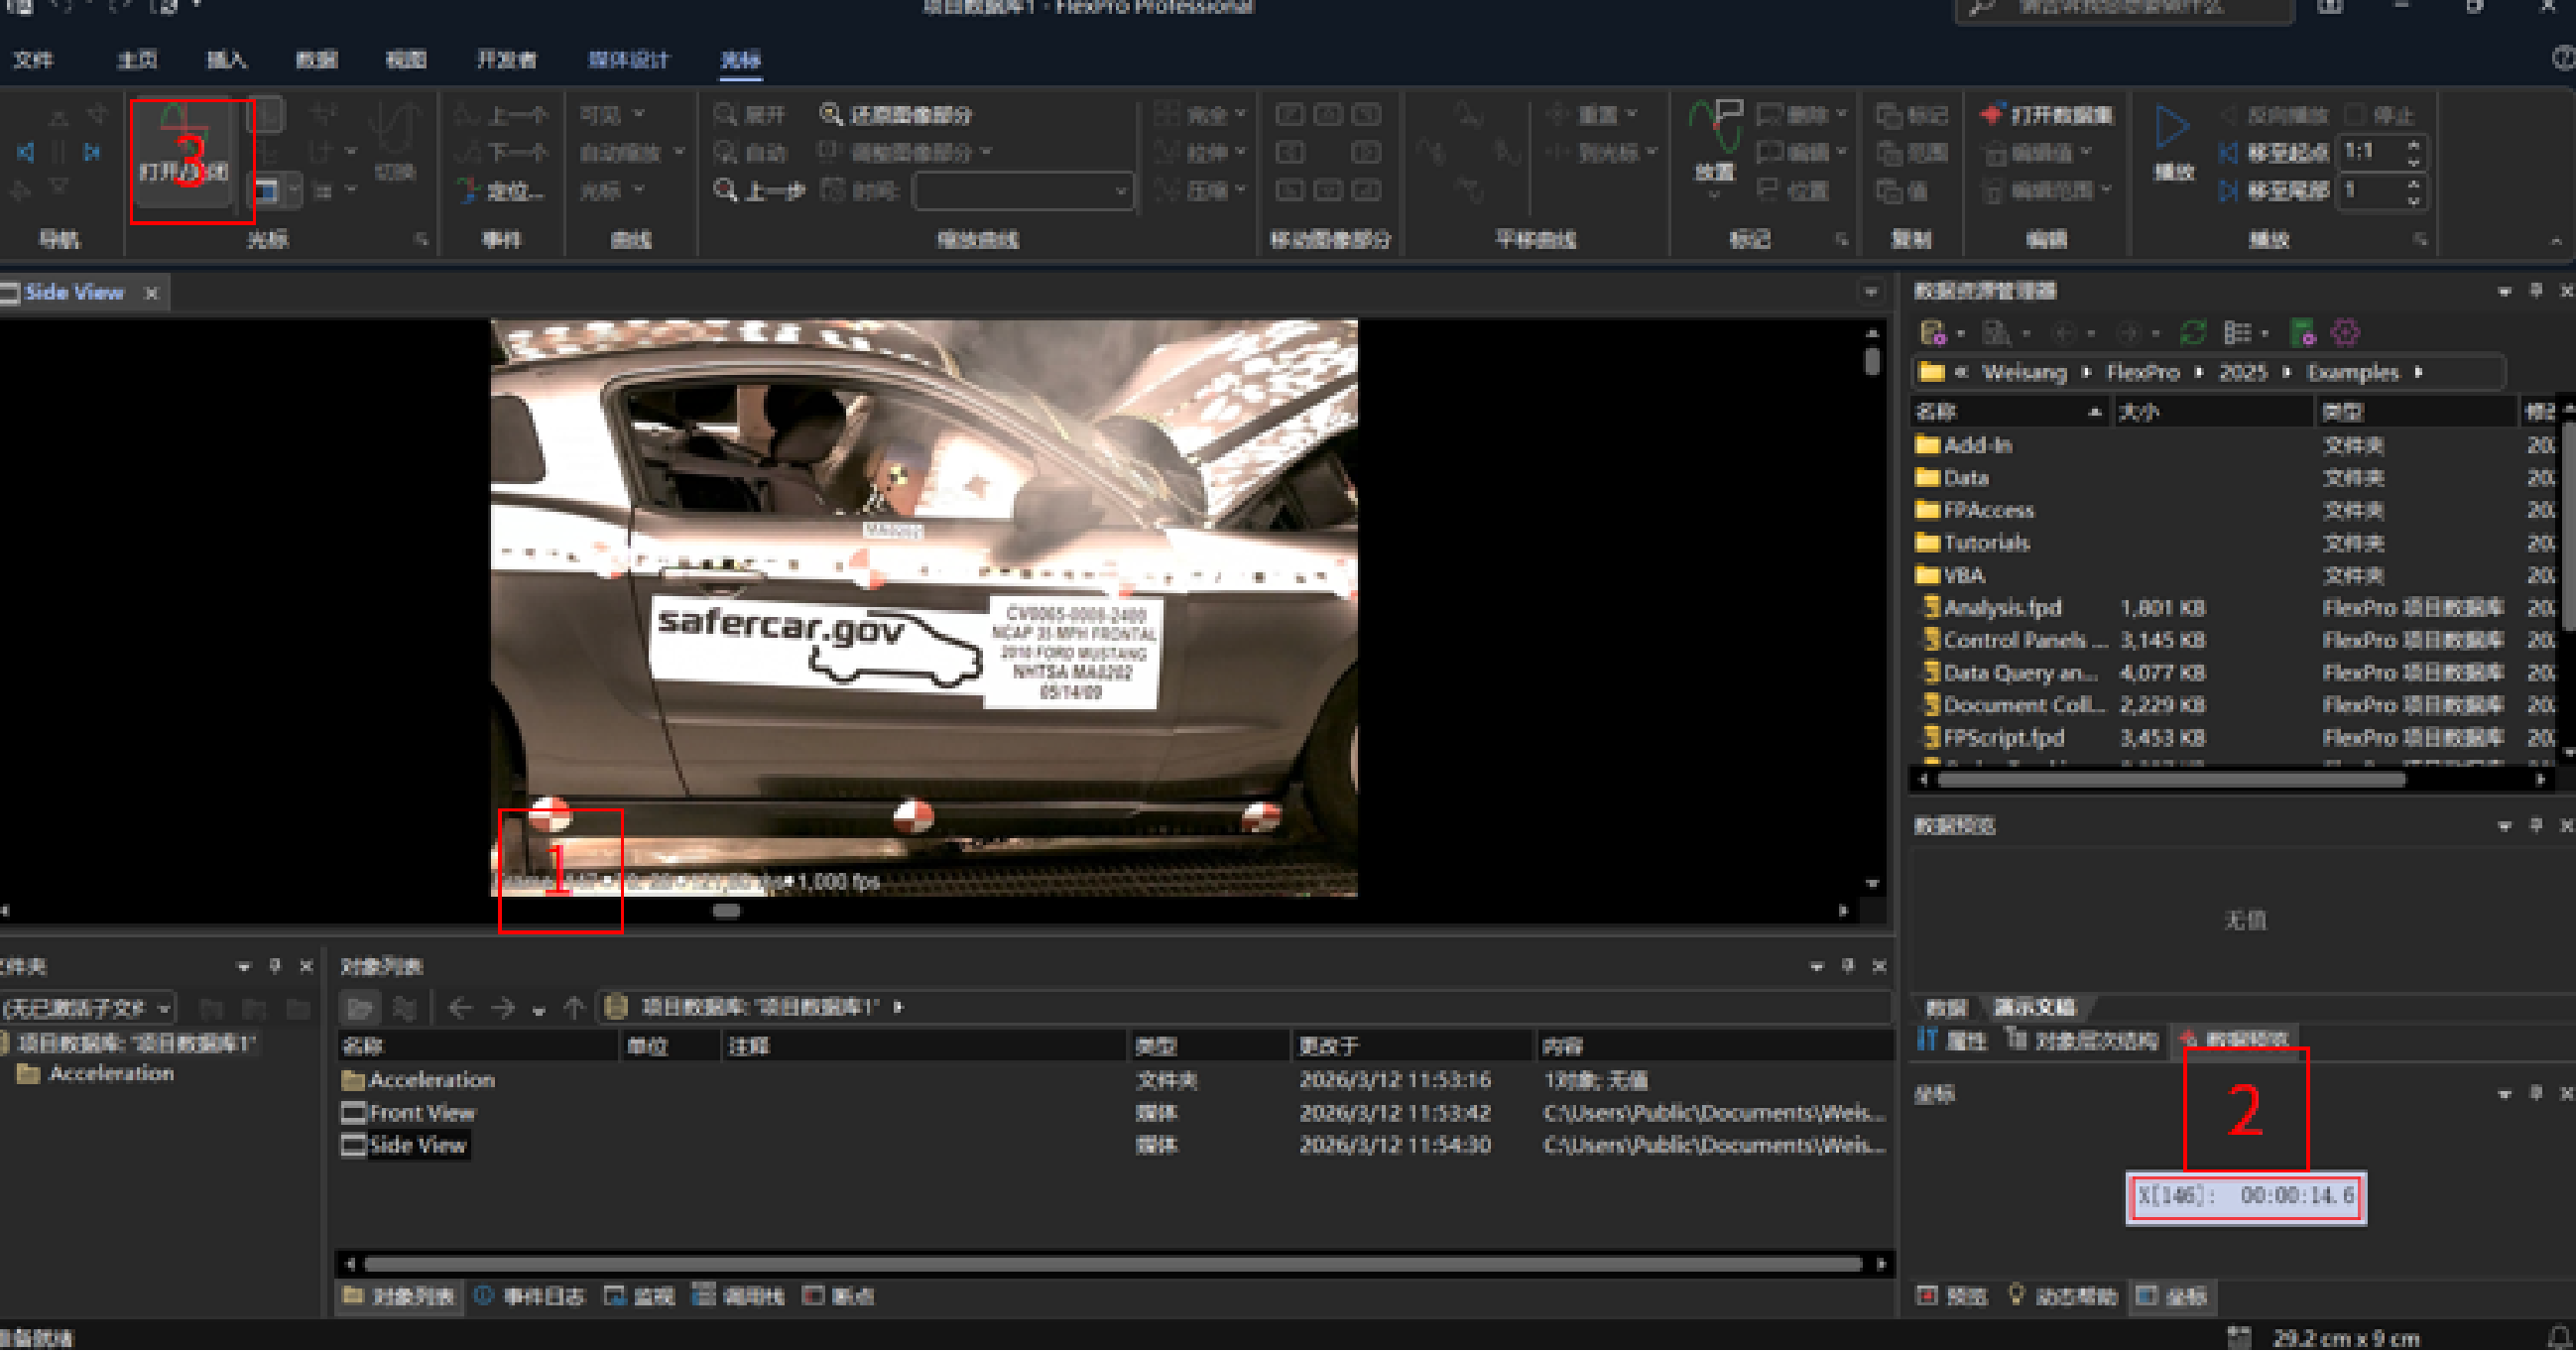Select Front View in object list

(x=421, y=1113)
